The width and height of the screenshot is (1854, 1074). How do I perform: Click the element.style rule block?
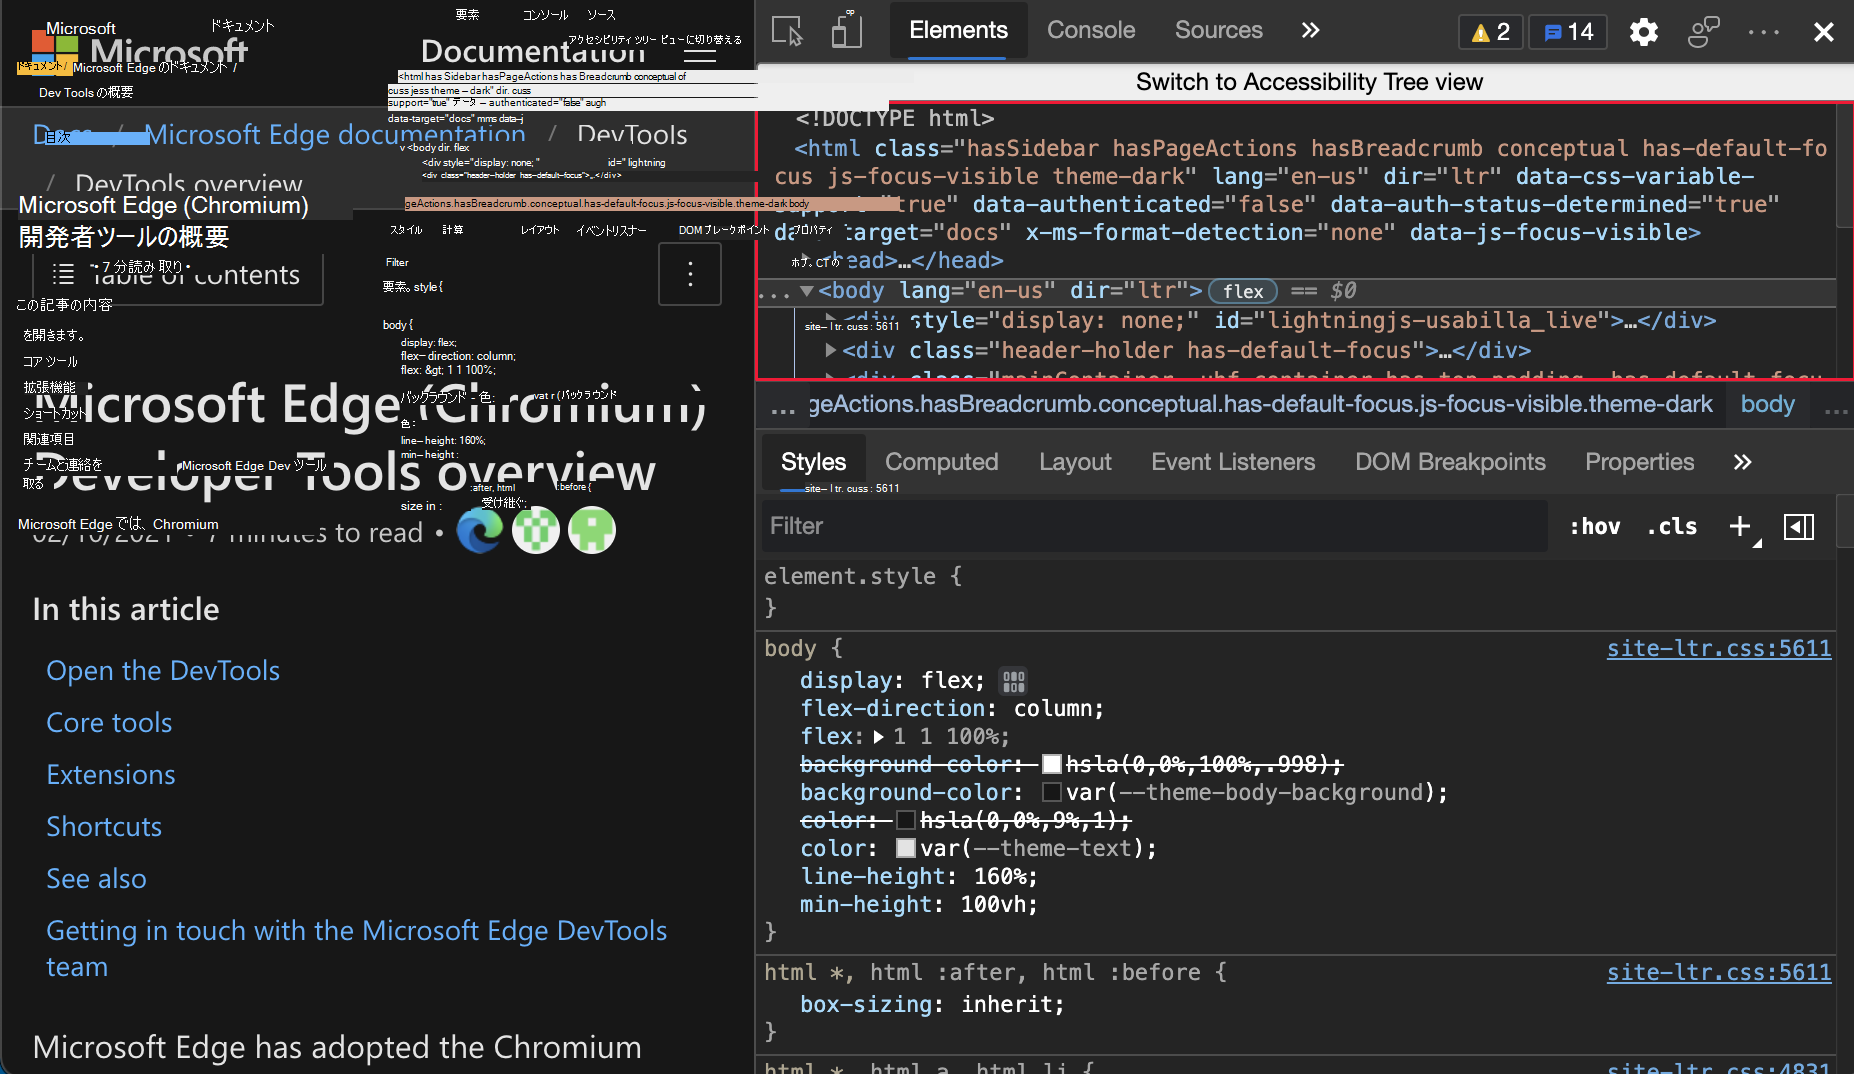coord(1297,592)
